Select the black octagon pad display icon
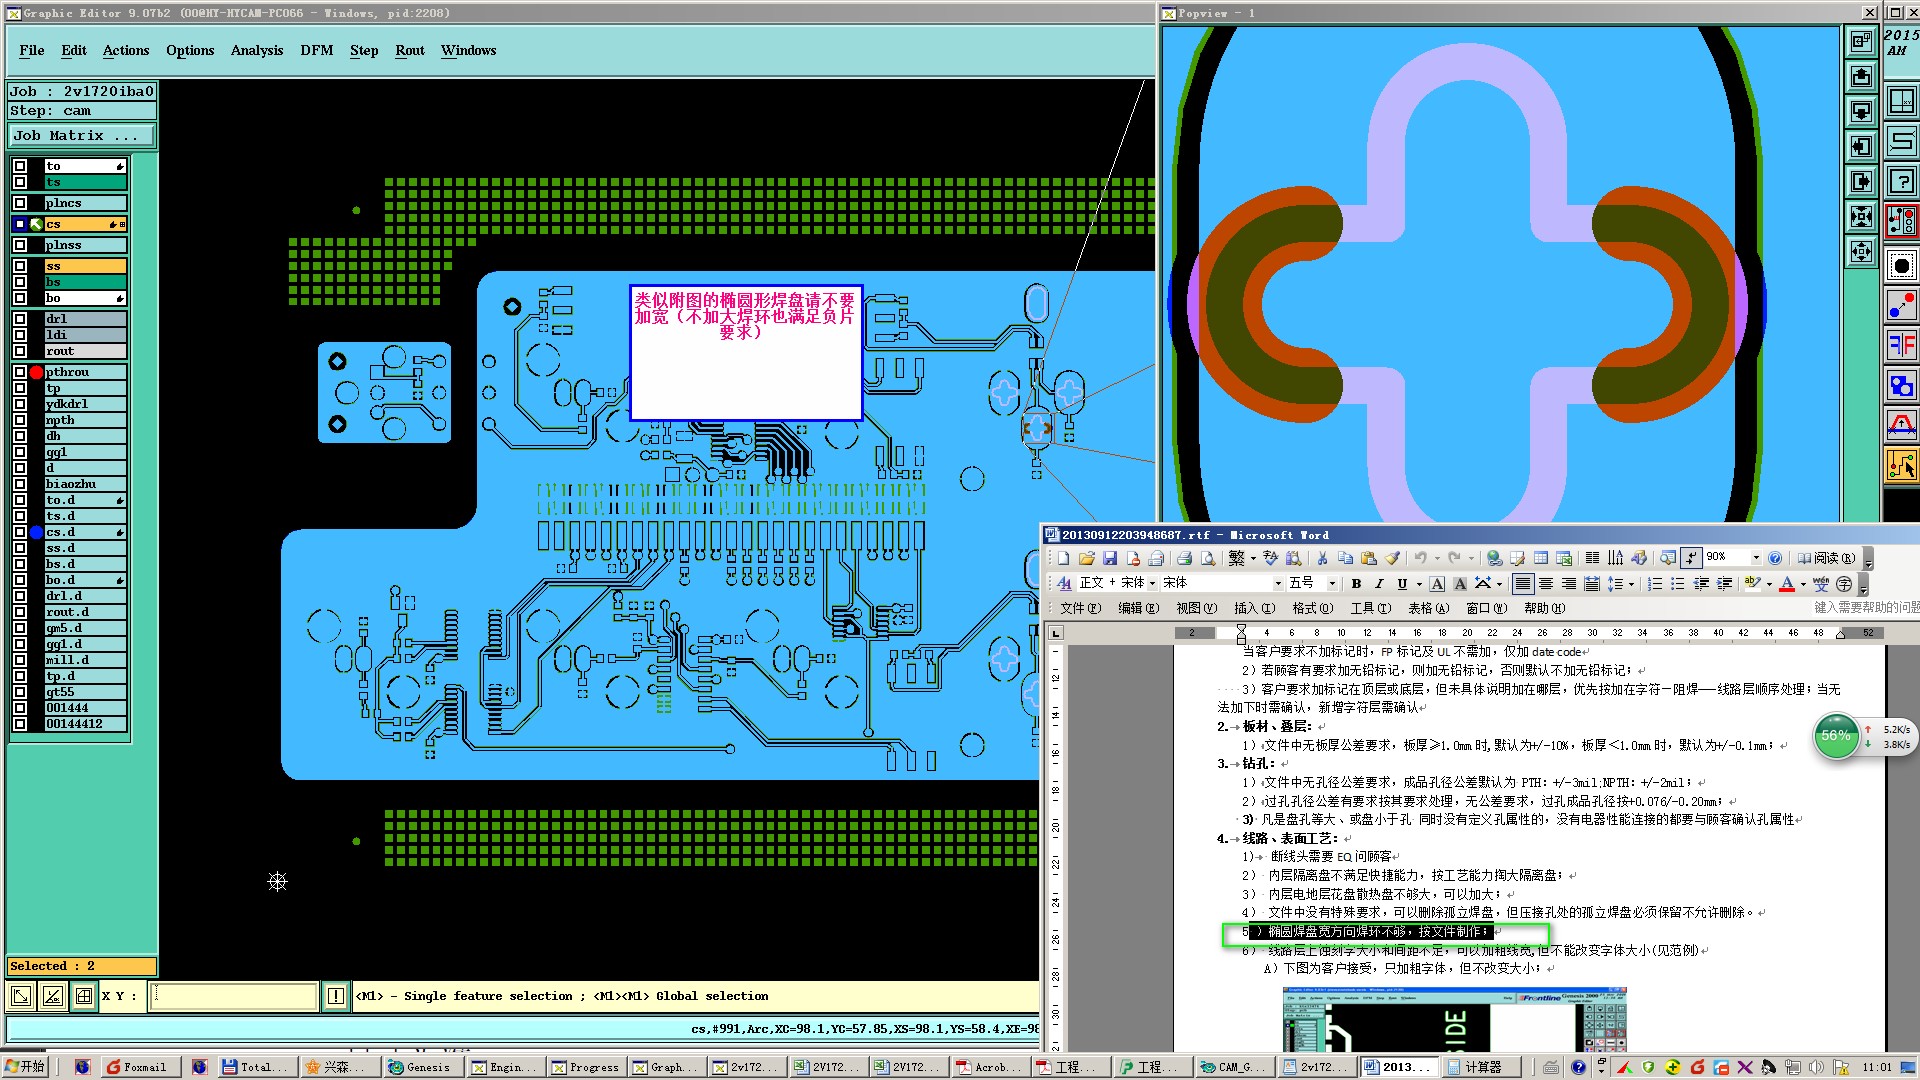The image size is (1920, 1080). [x=1901, y=266]
